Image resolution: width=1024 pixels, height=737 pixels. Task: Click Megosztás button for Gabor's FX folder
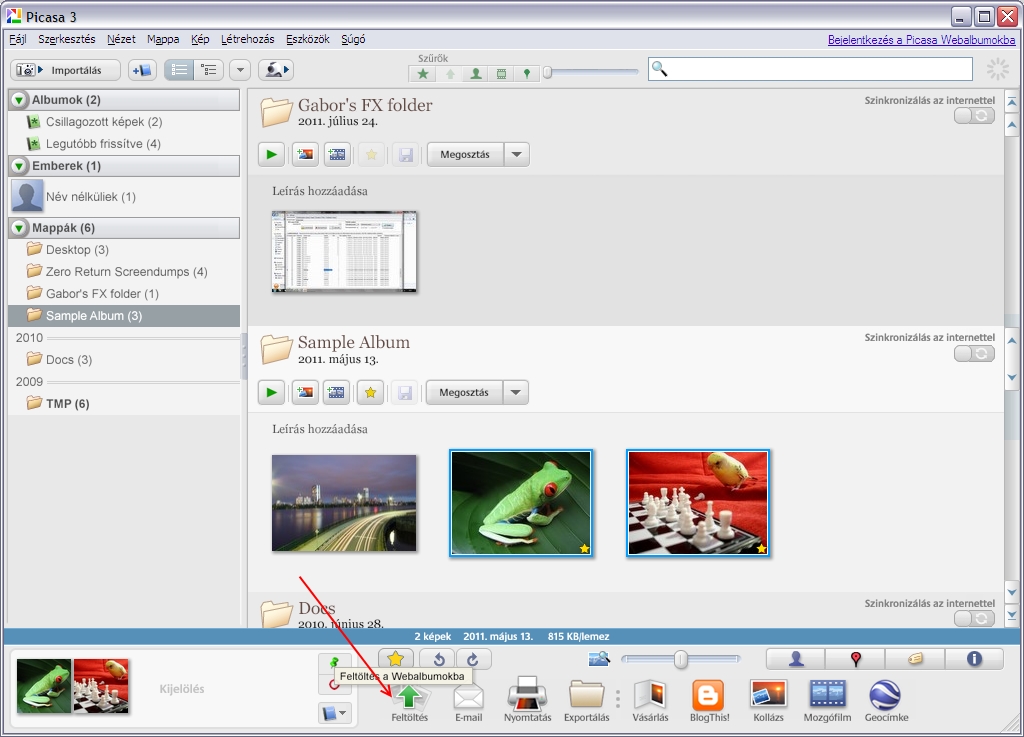pyautogui.click(x=465, y=155)
